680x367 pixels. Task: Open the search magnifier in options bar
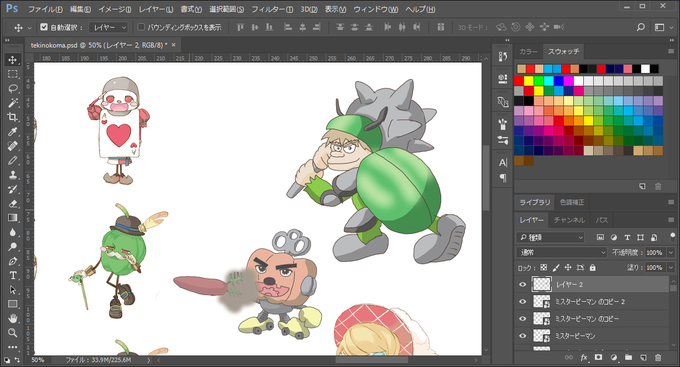(x=641, y=27)
